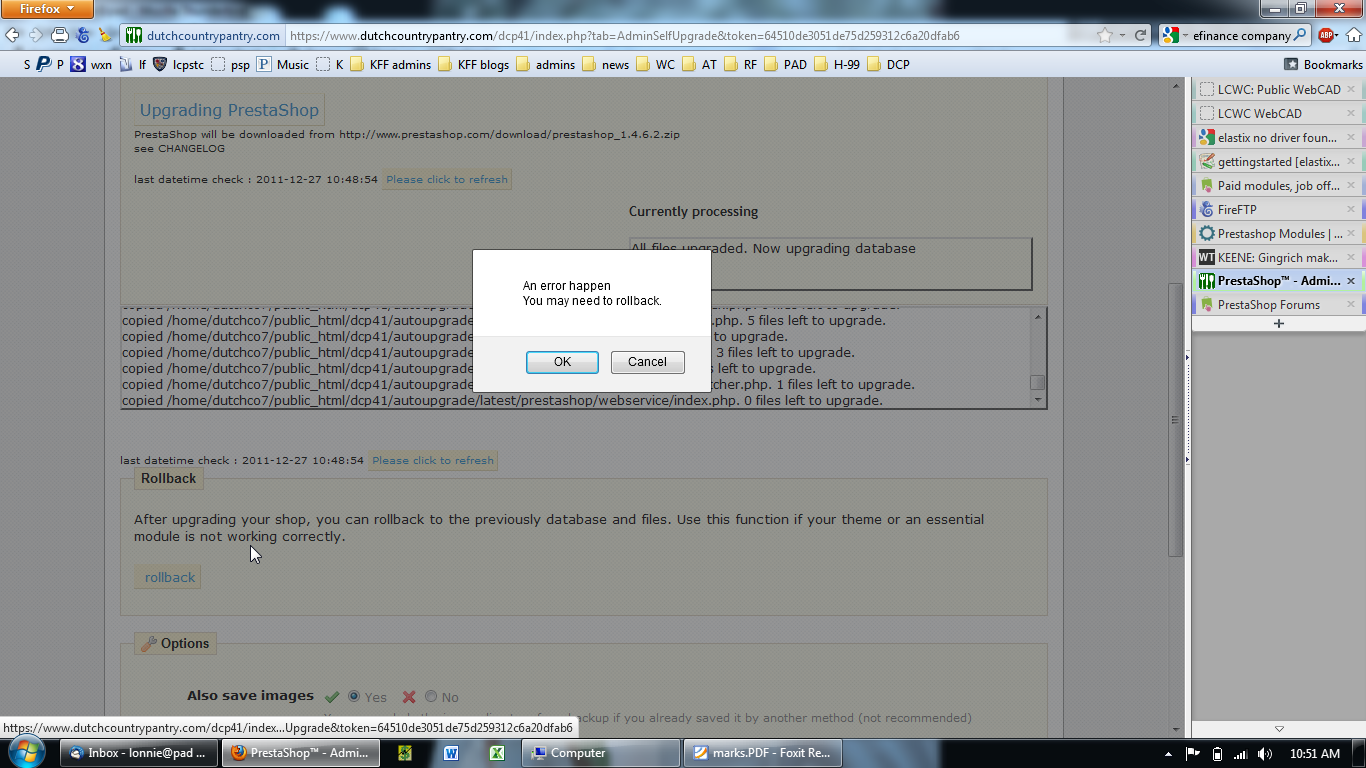The height and width of the screenshot is (768, 1366).
Task: Click lower 'Please click to refresh' button
Action: coord(433,461)
